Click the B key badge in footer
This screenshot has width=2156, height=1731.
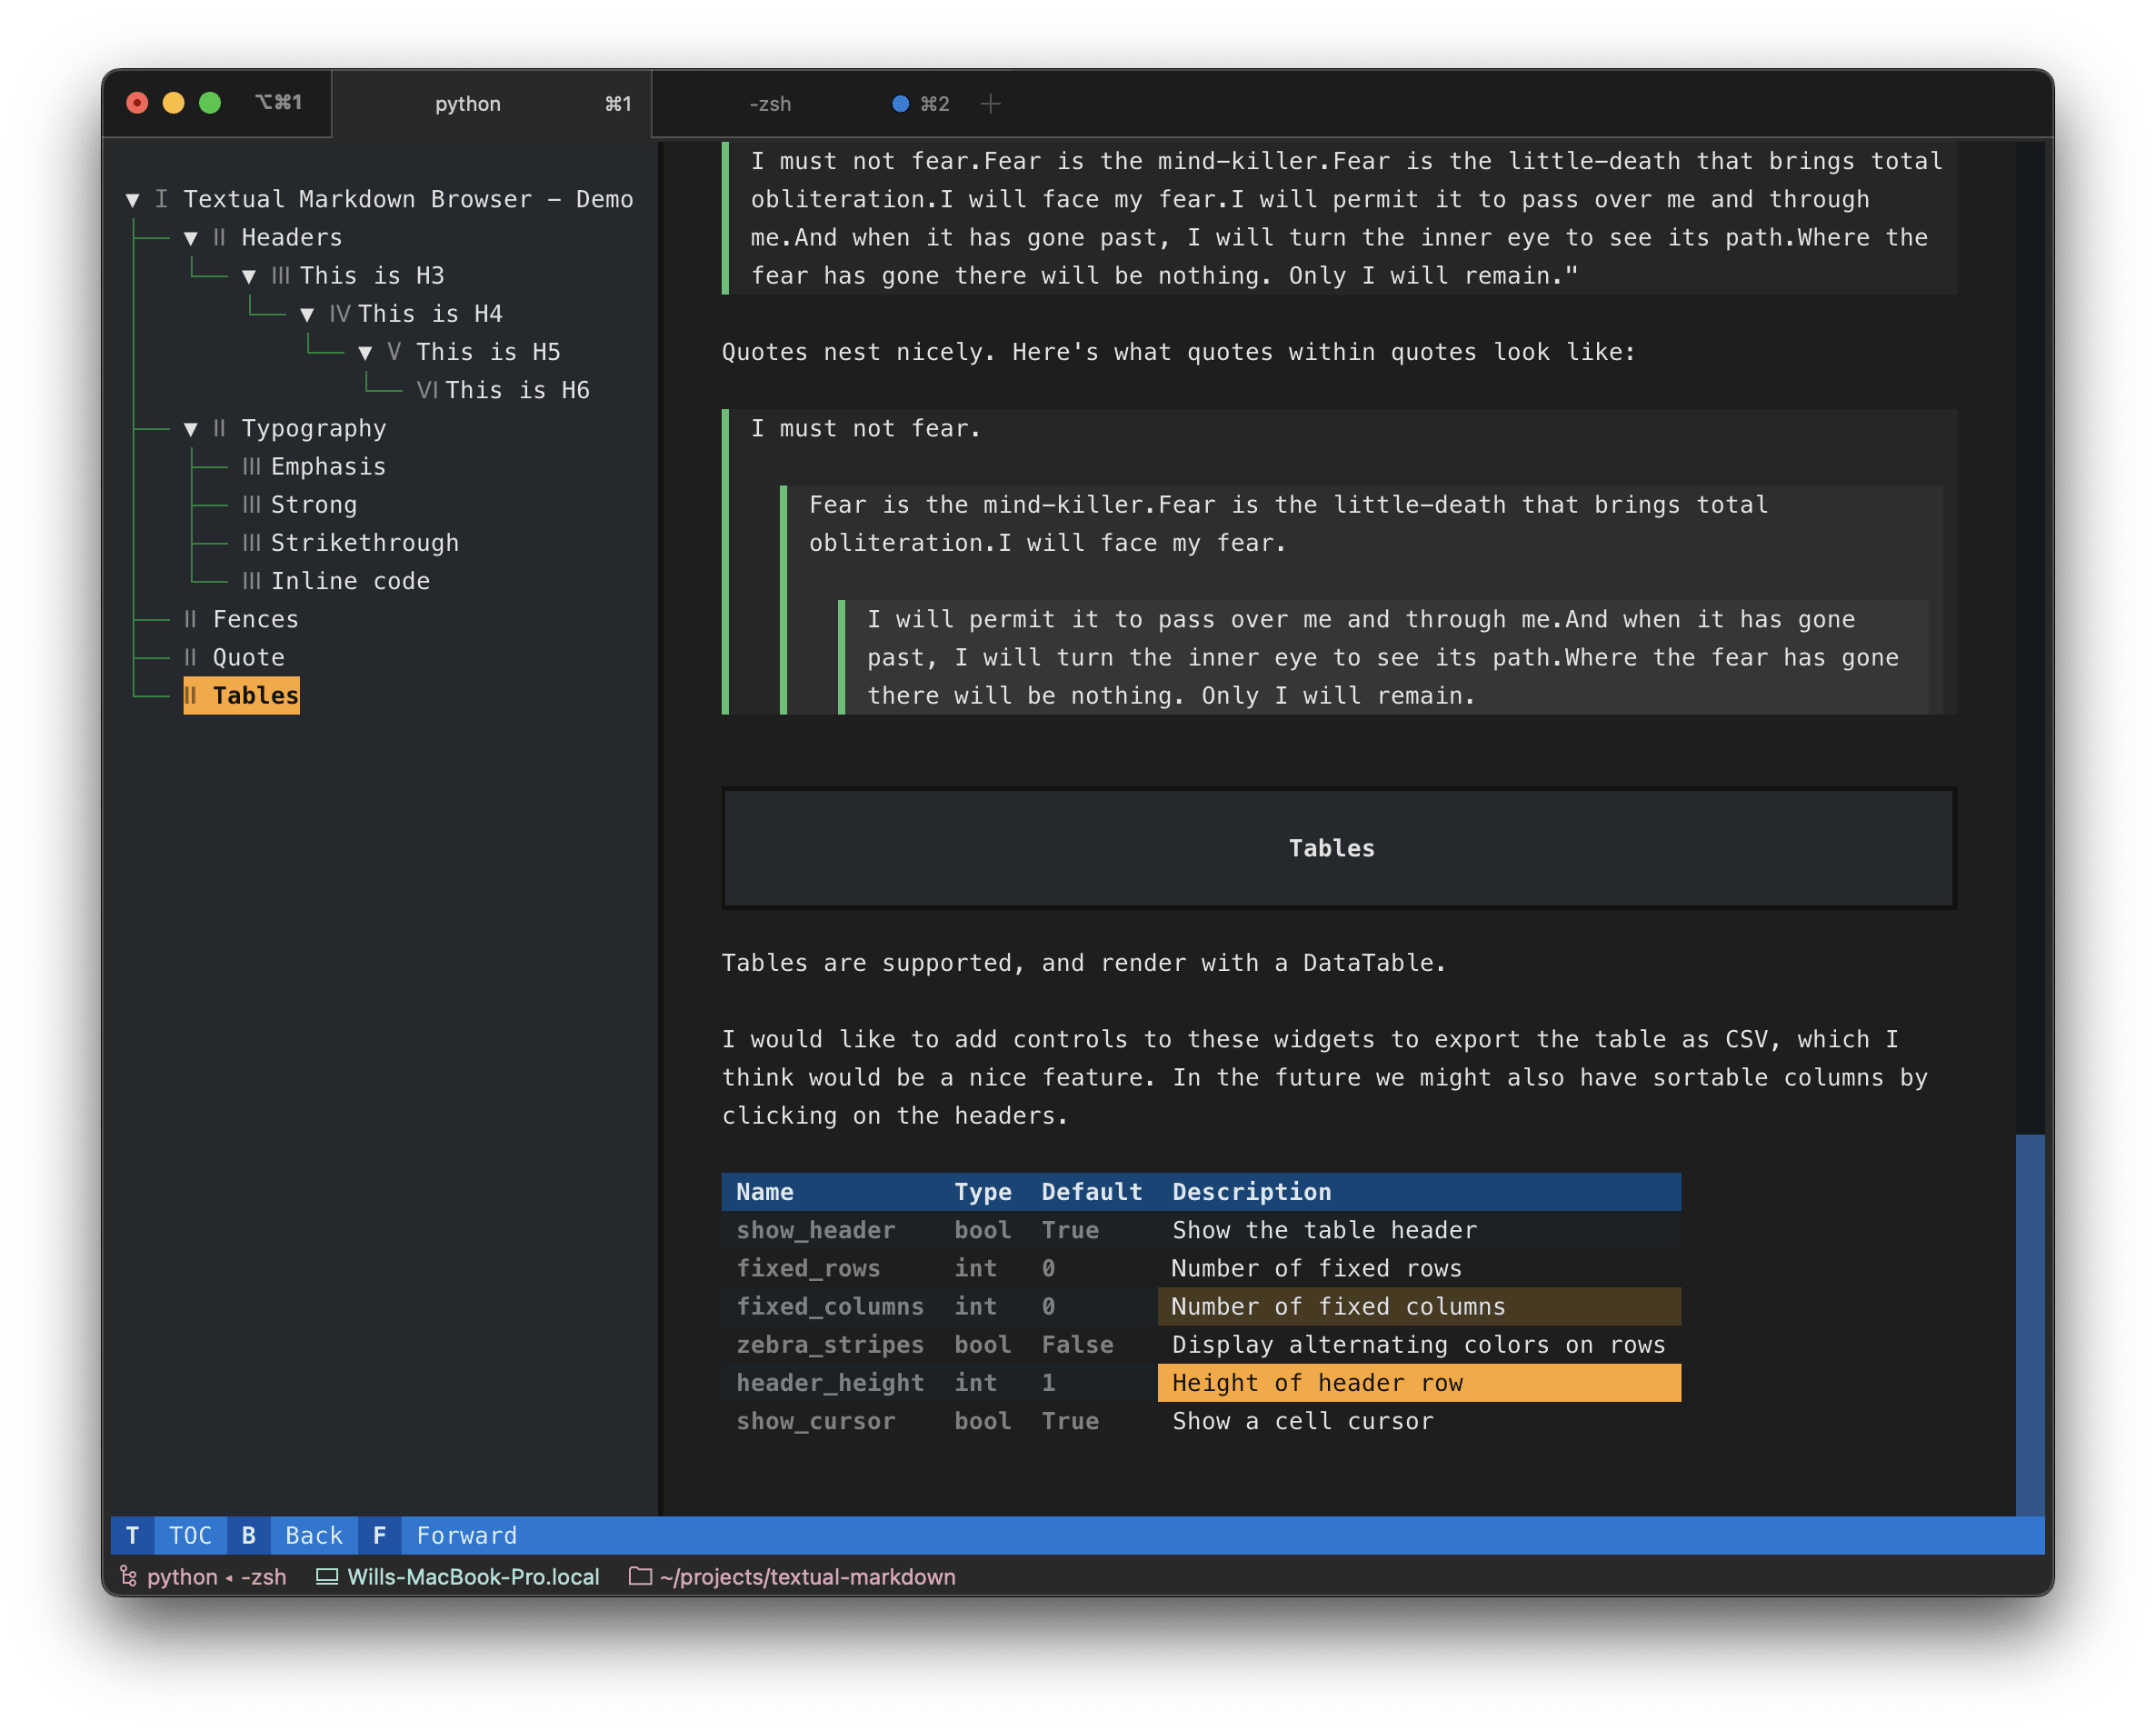(x=249, y=1535)
